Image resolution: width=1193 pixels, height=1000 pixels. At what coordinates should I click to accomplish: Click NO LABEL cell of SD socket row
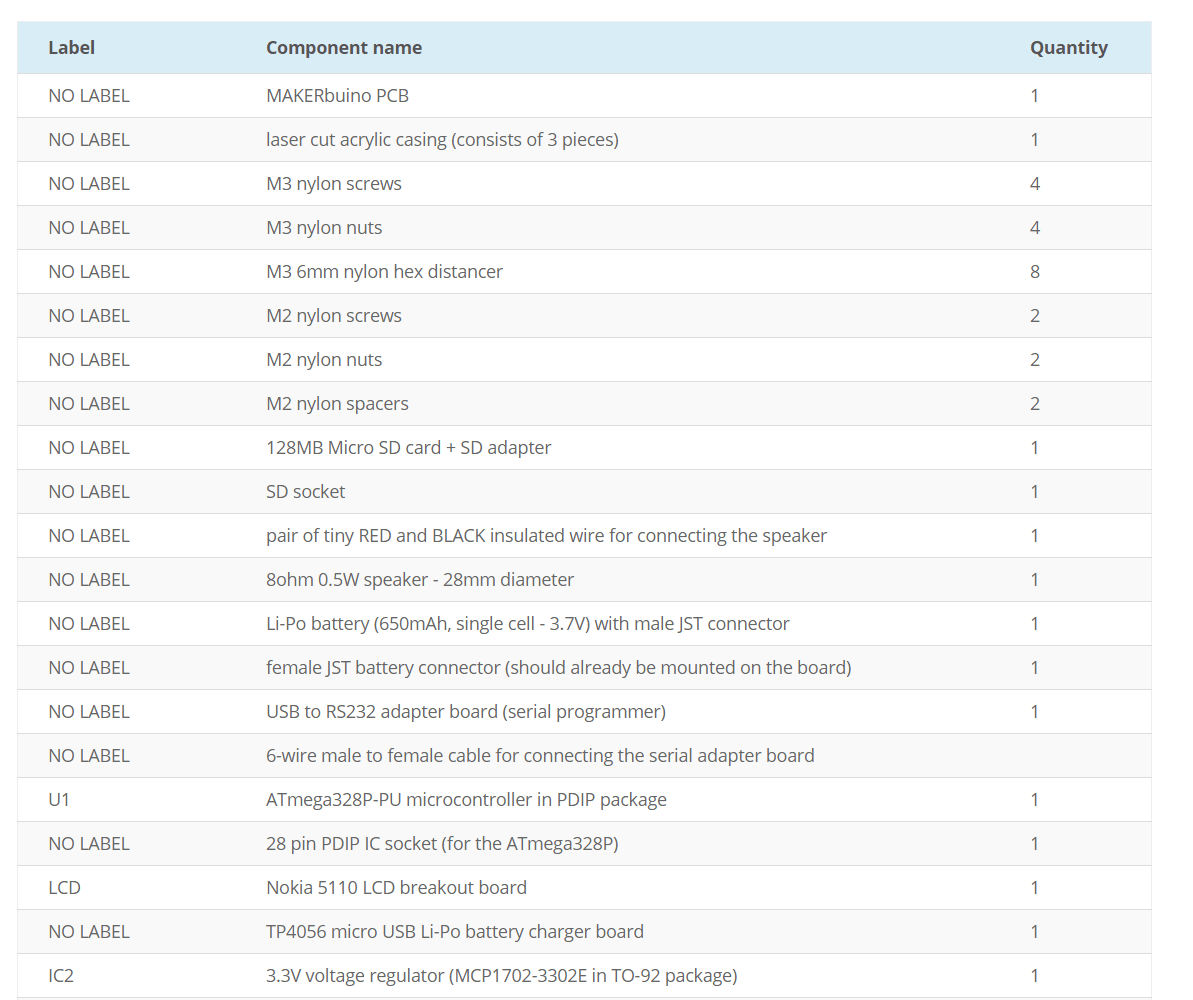88,492
